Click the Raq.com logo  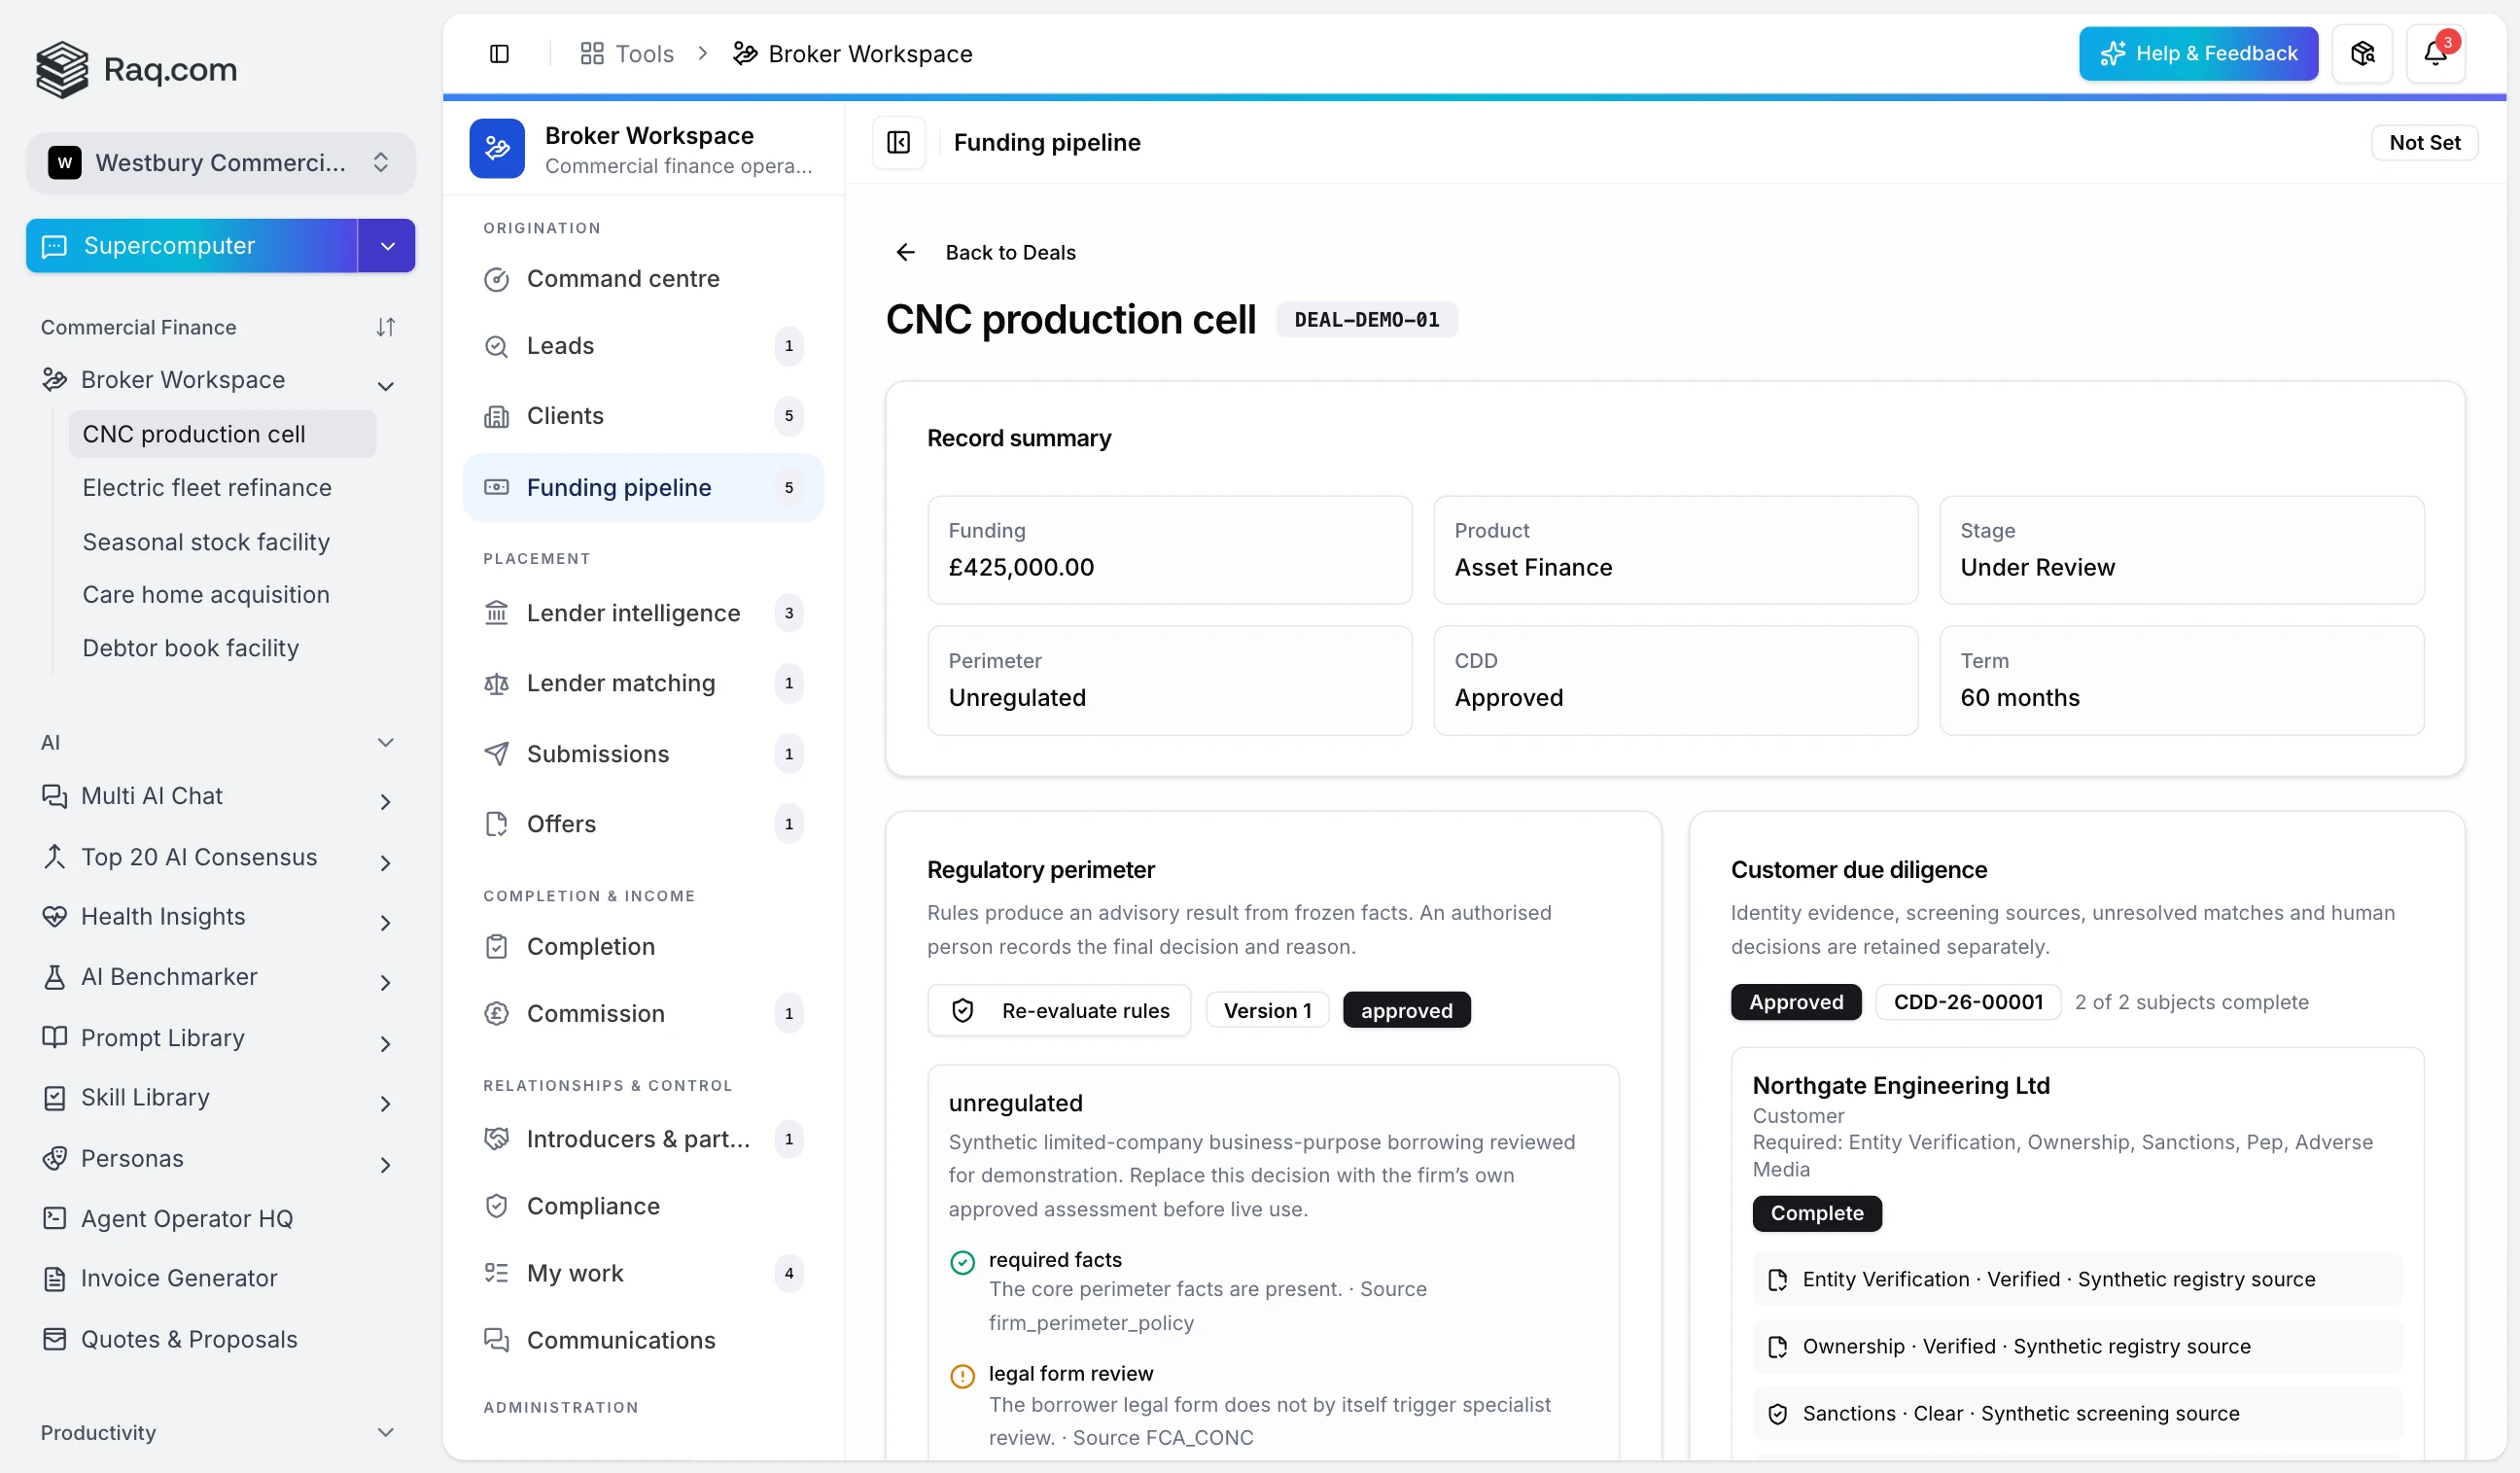click(x=136, y=70)
